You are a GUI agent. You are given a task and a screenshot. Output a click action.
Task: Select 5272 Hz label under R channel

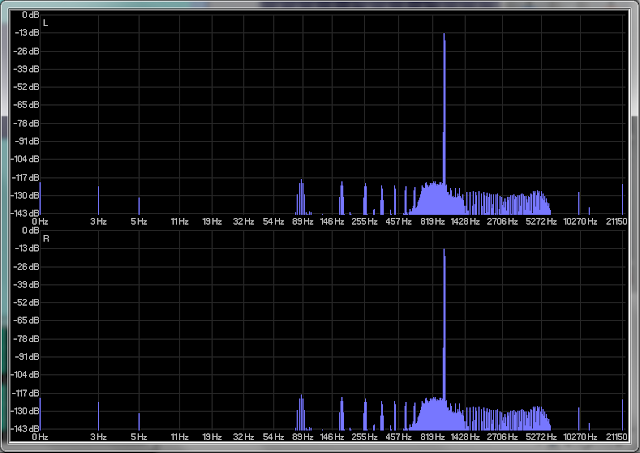[541, 437]
